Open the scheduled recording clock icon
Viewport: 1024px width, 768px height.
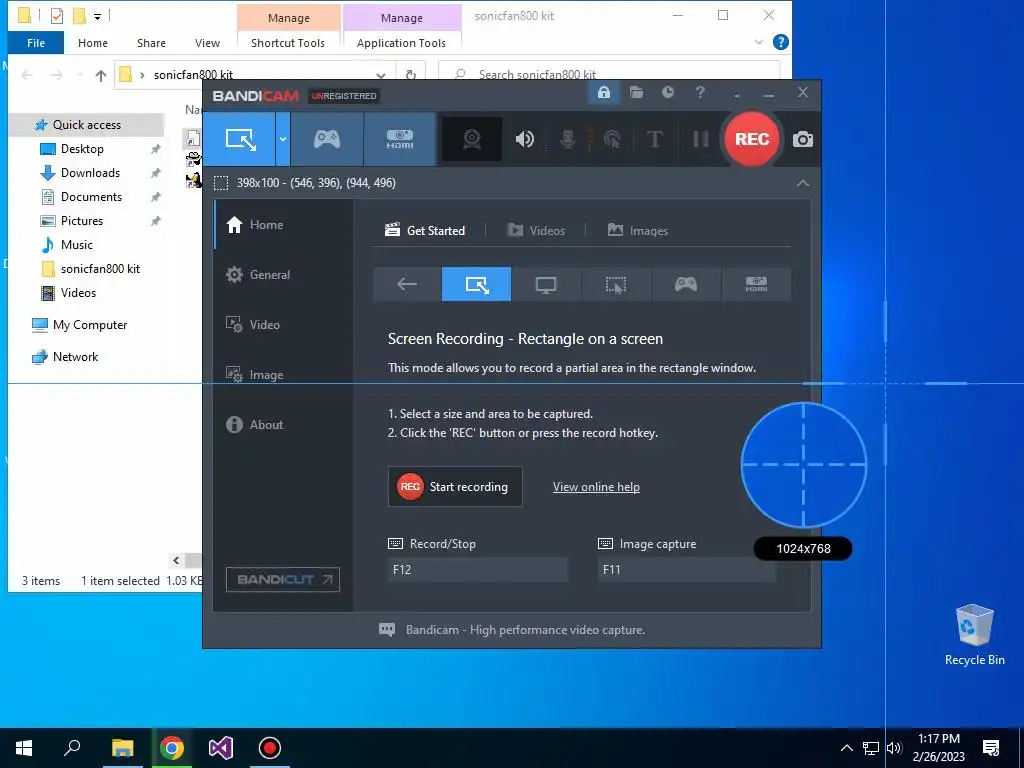[667, 92]
